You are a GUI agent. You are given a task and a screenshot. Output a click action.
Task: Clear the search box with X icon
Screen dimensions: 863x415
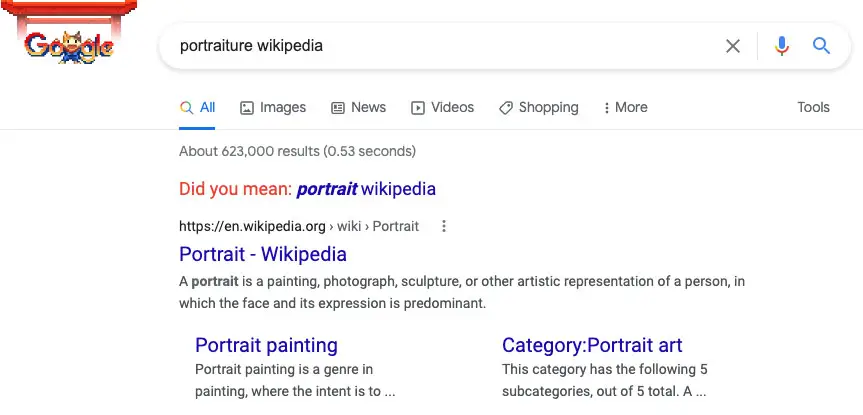click(733, 46)
